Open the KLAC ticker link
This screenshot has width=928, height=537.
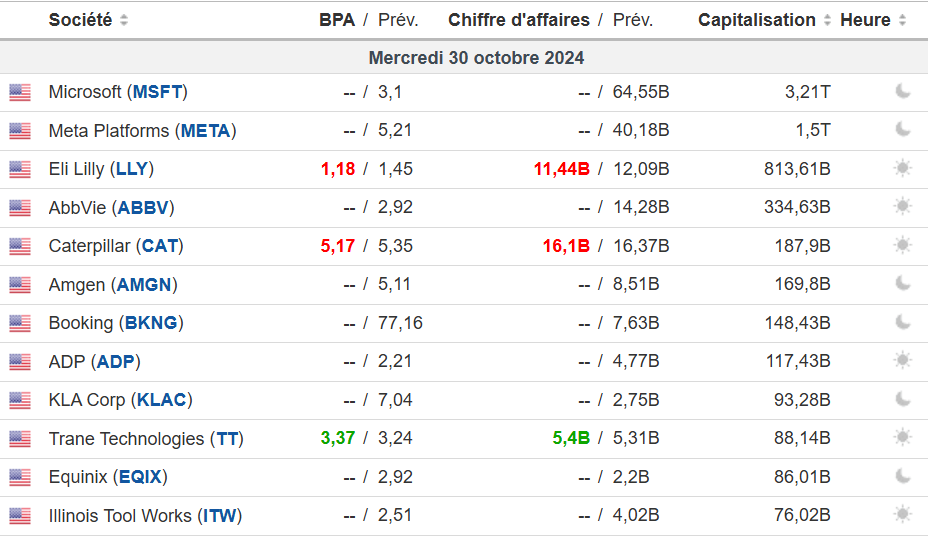click(x=162, y=400)
